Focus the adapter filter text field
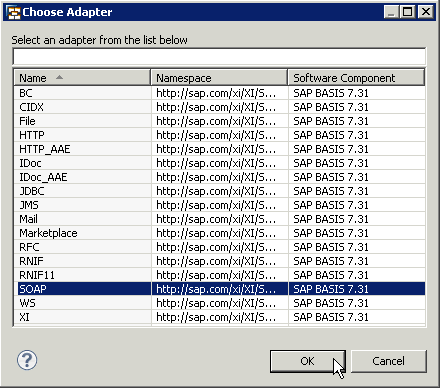 click(x=219, y=57)
